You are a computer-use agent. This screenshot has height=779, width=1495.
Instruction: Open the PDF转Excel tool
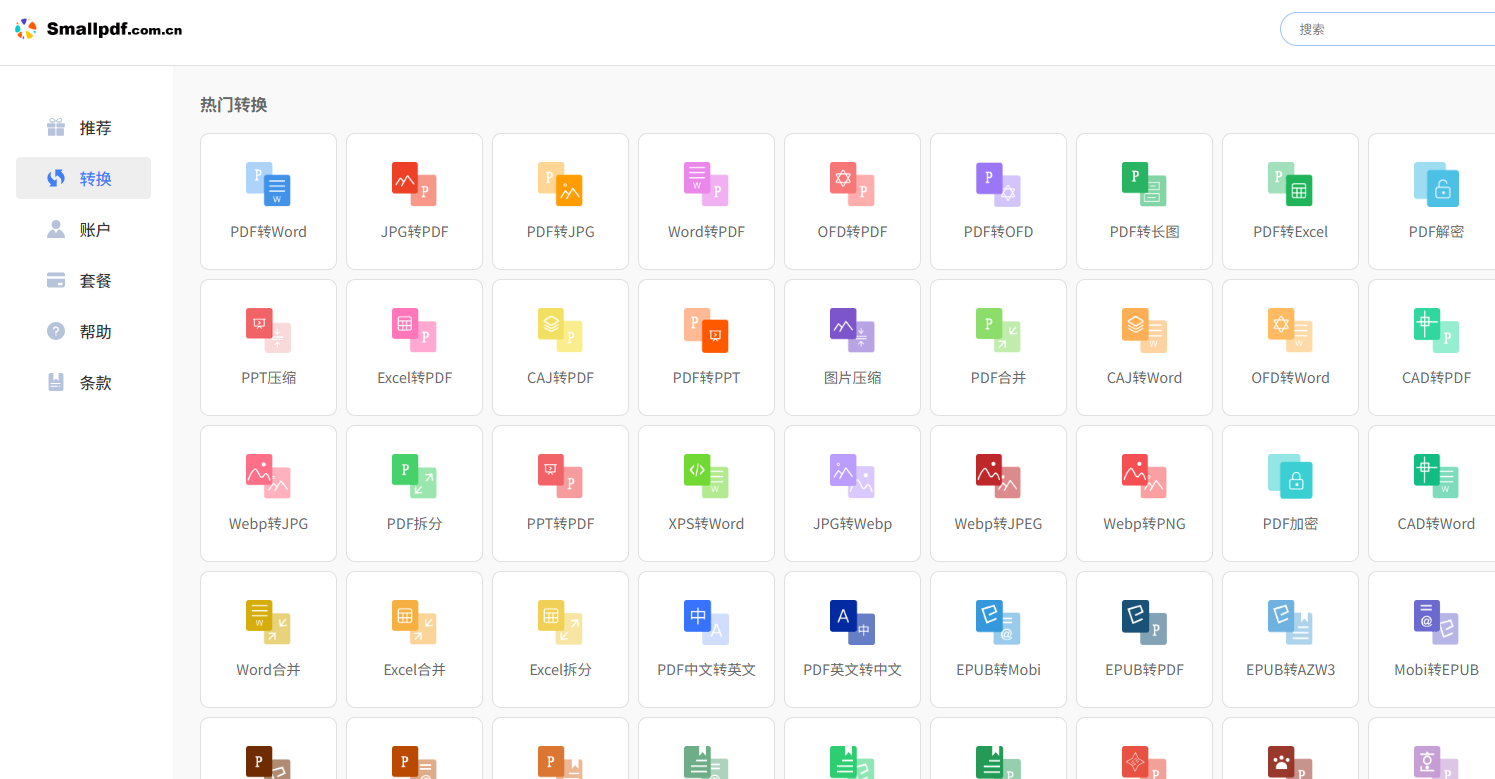coord(1290,201)
